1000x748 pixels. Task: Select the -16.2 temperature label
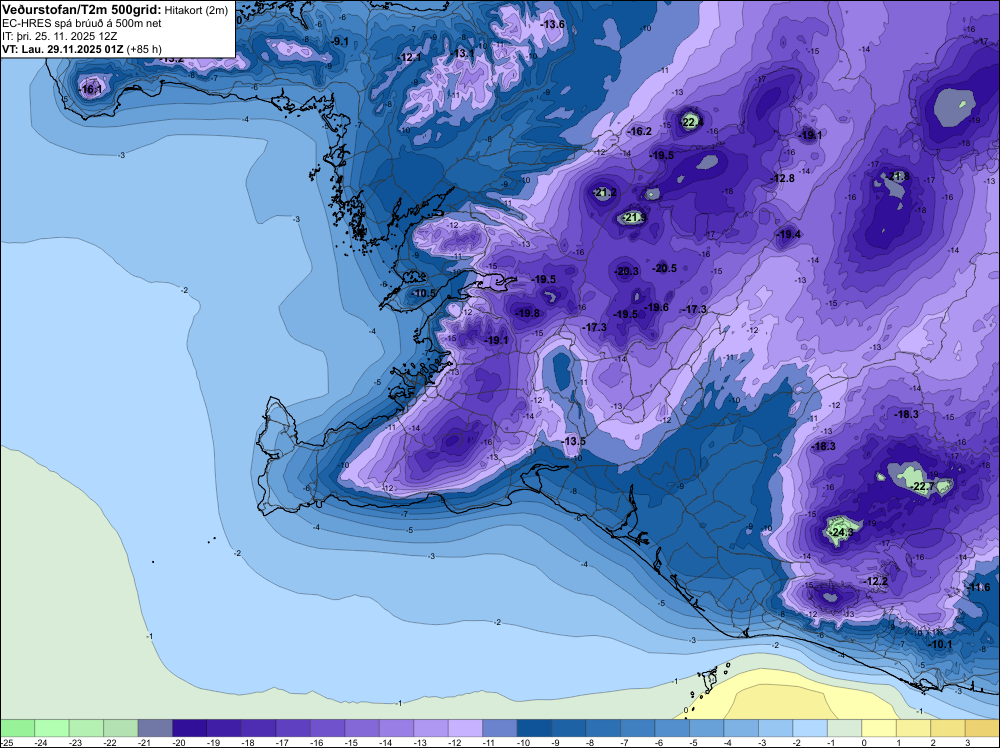640,131
